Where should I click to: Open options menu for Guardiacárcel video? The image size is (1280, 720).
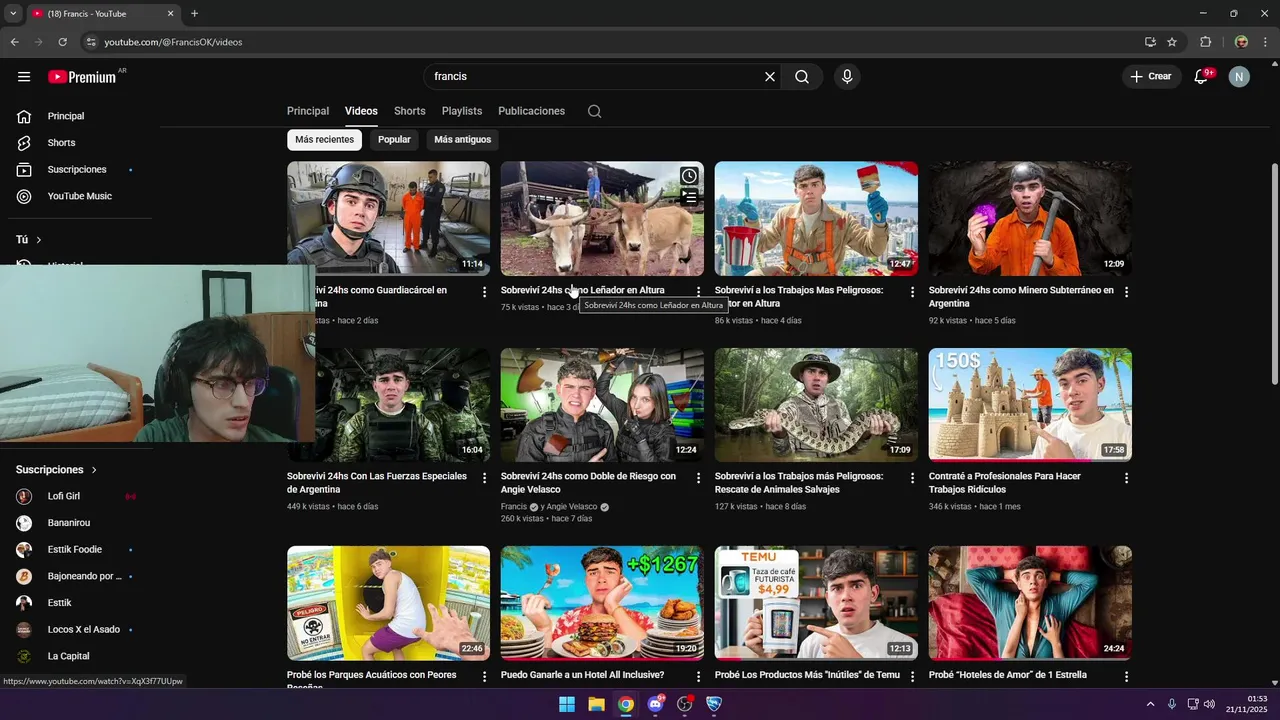pos(484,292)
